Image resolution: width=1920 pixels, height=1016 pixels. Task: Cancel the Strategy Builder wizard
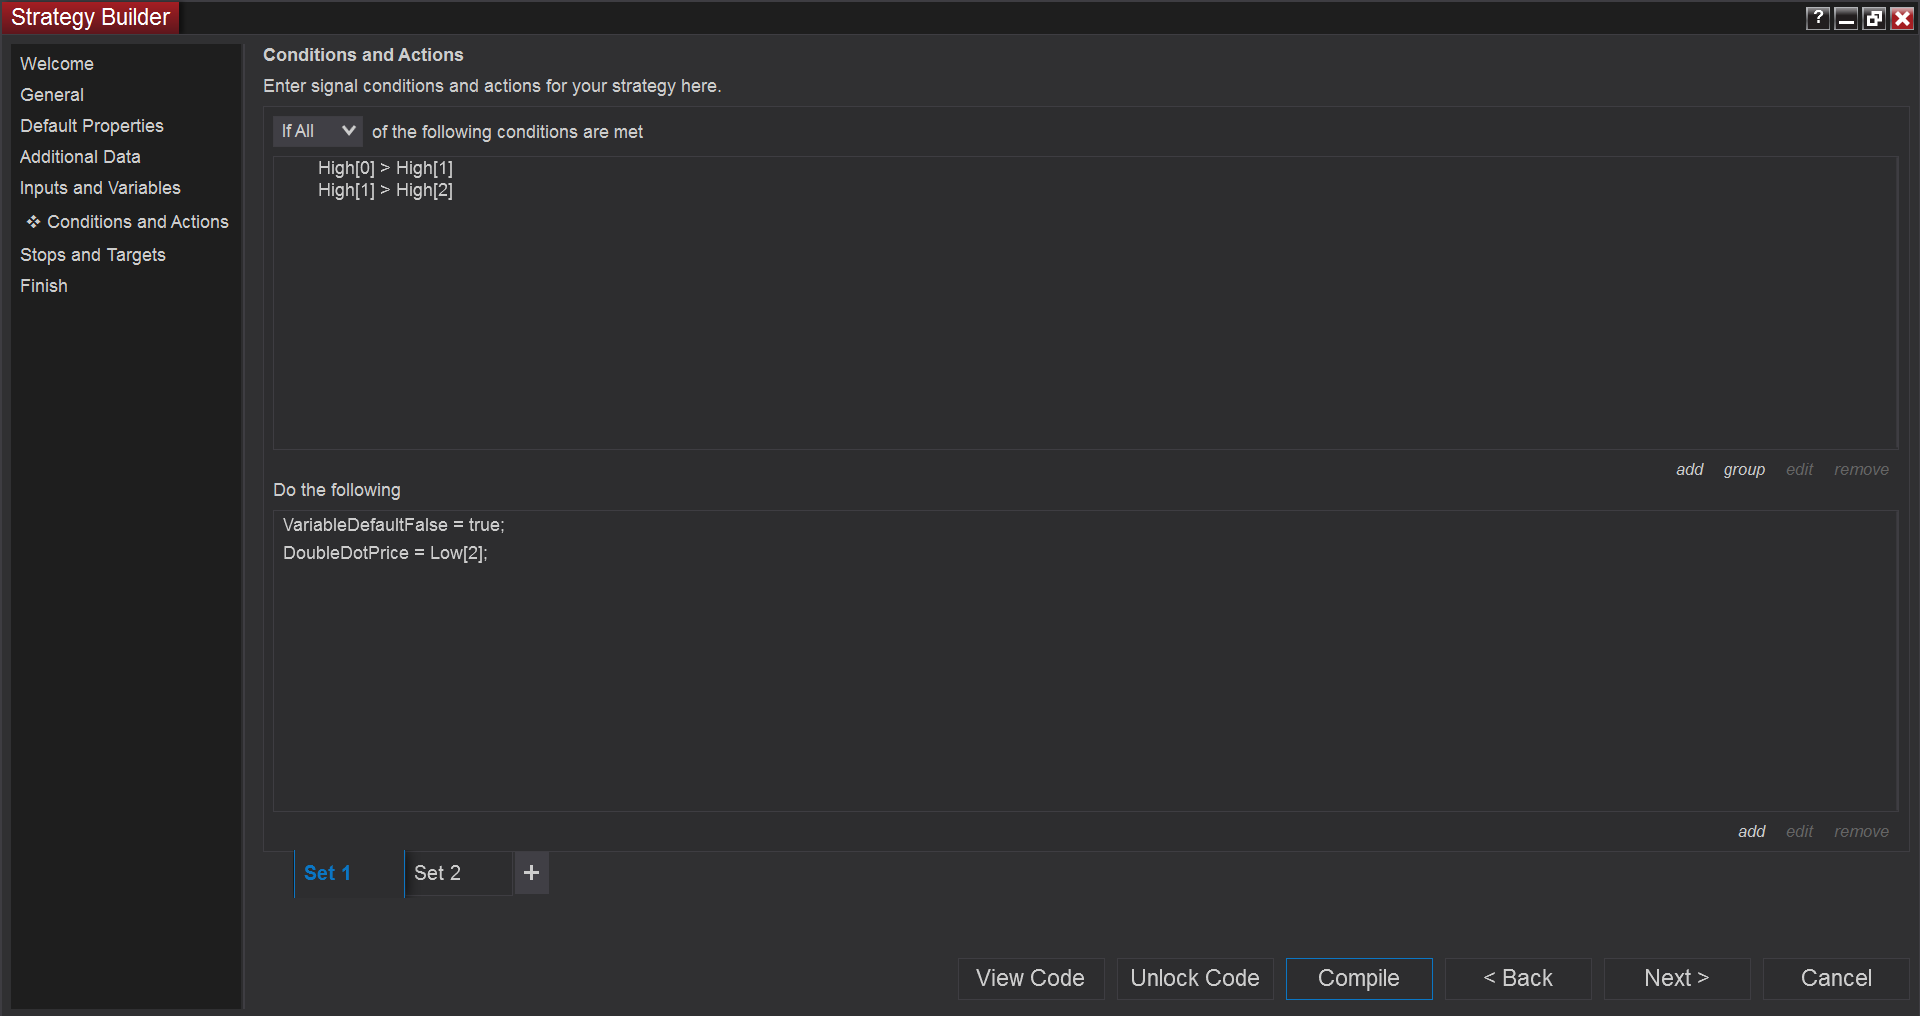1835,978
